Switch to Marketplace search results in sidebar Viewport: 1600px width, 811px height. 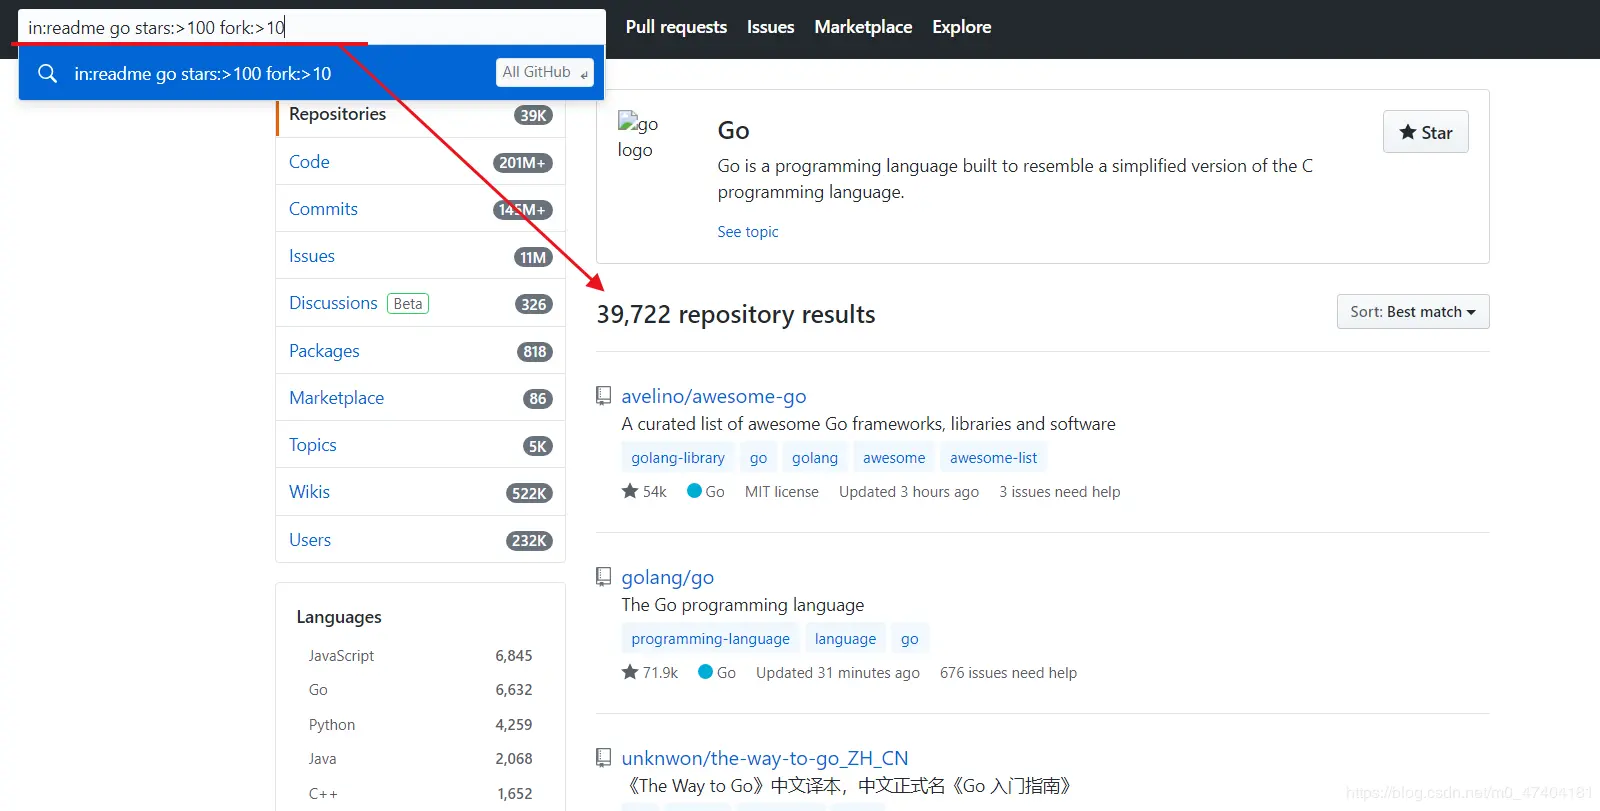420,398
